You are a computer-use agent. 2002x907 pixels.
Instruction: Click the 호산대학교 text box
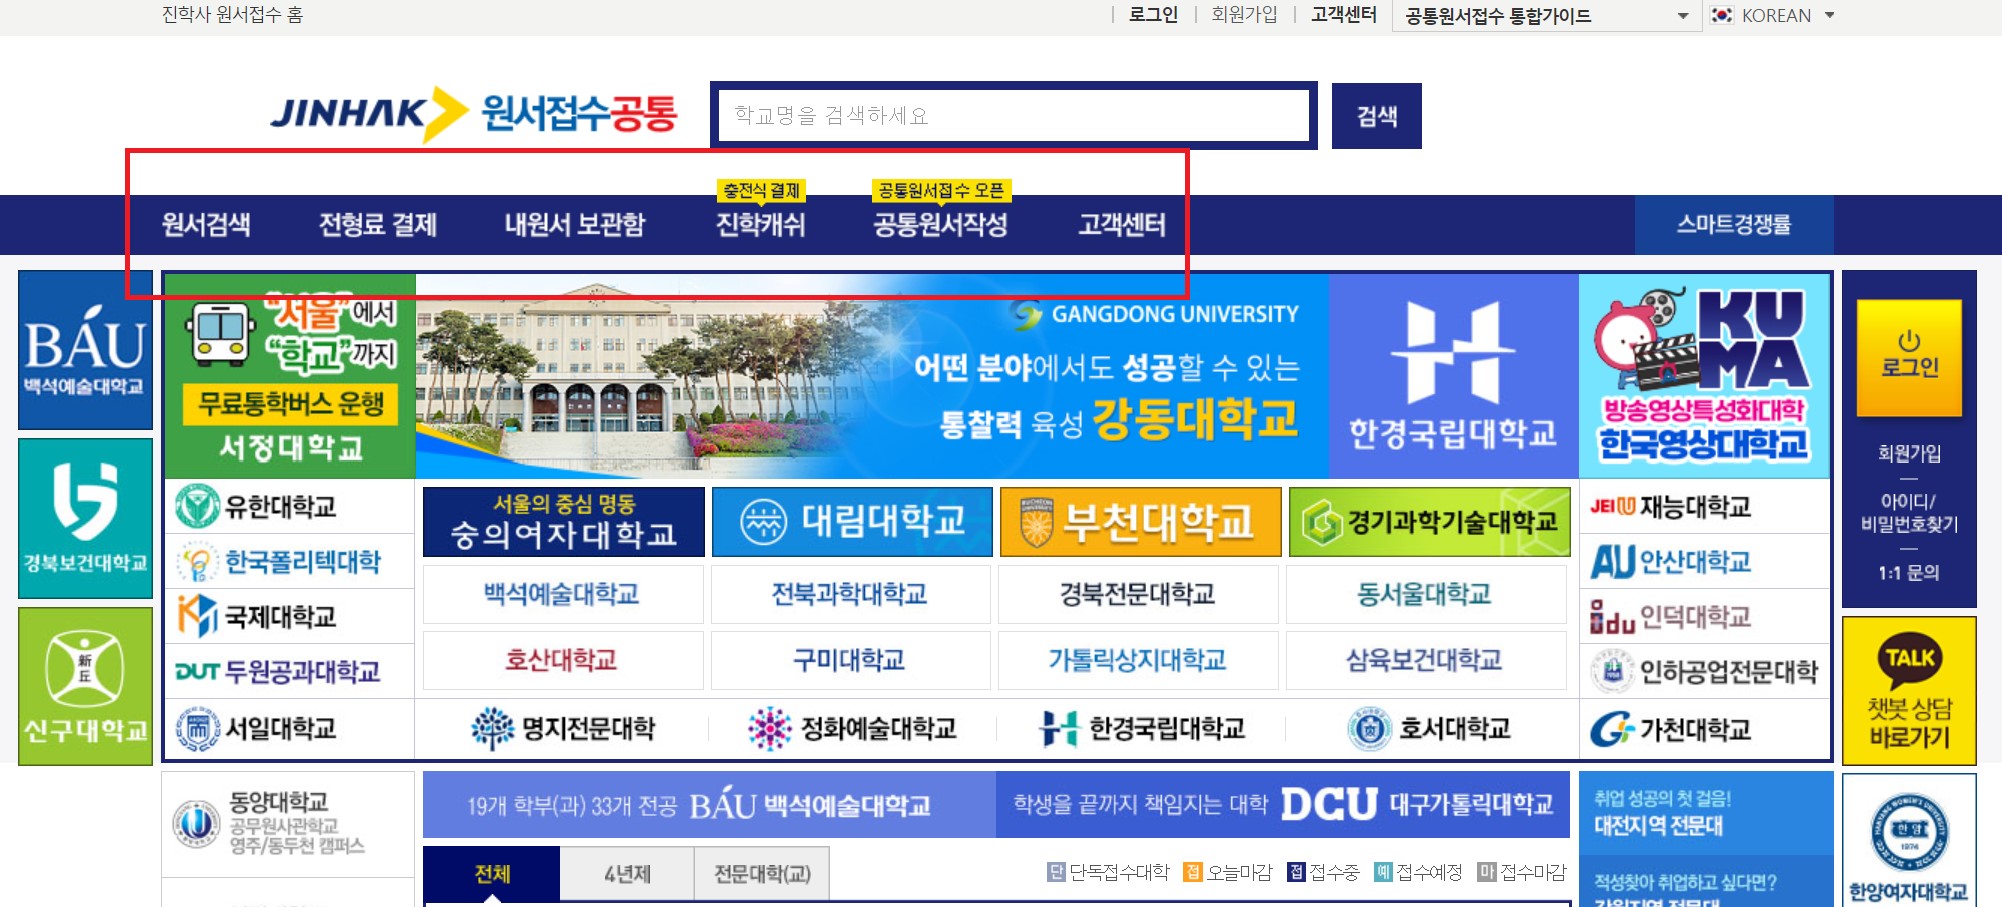563,660
